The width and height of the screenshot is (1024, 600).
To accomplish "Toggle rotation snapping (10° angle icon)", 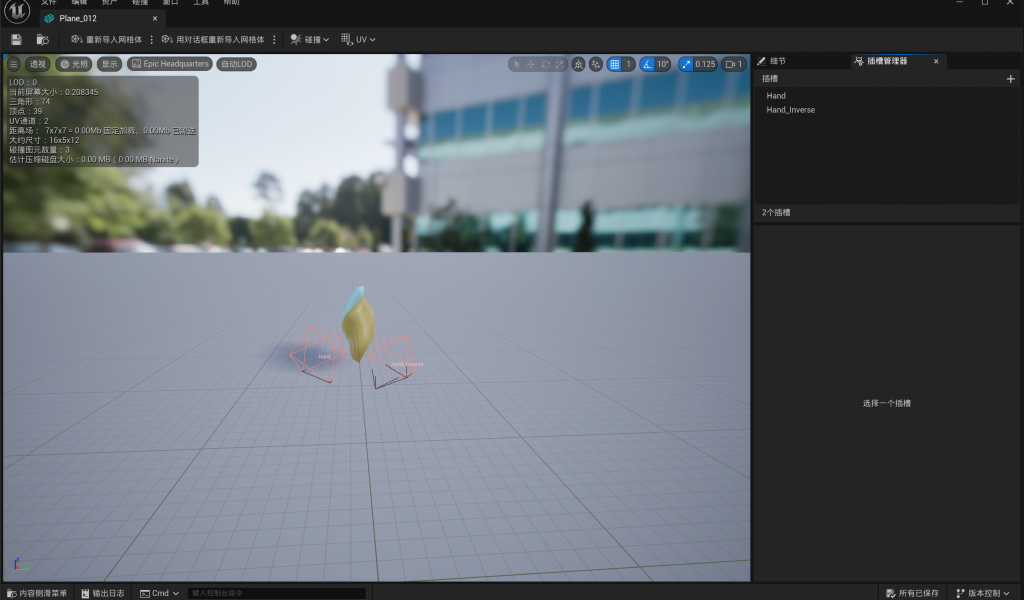I will pyautogui.click(x=647, y=64).
